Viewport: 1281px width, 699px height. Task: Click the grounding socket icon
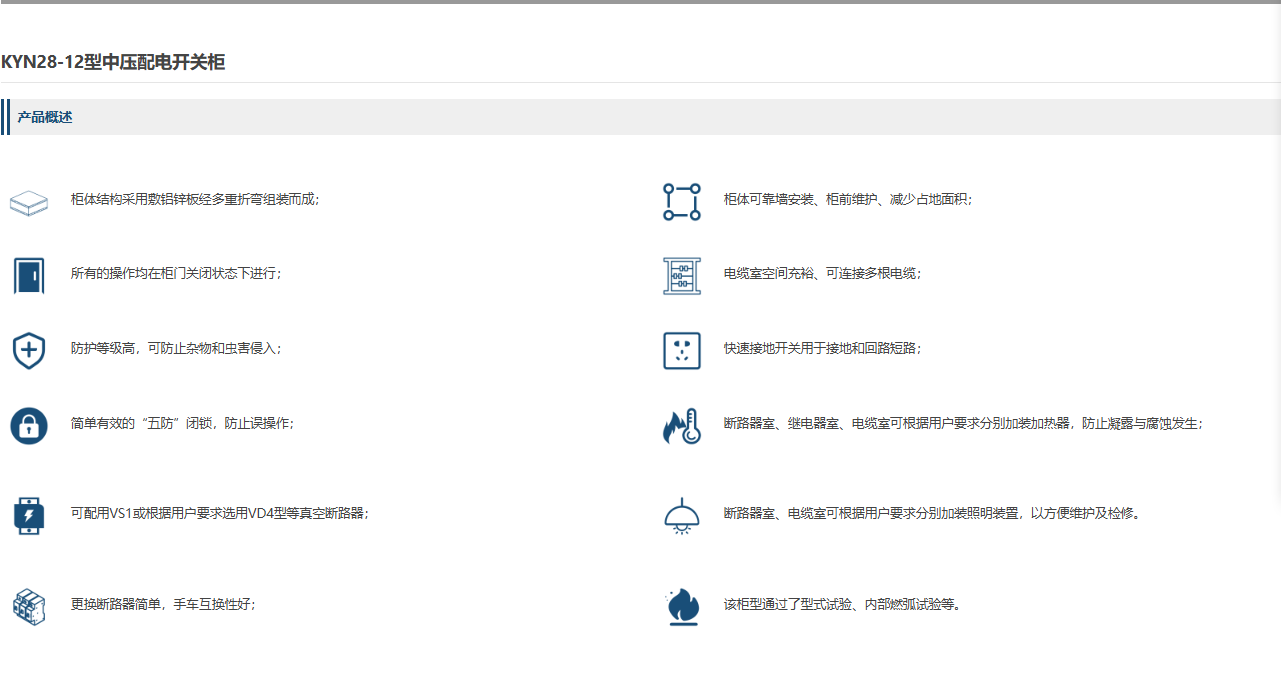click(x=682, y=351)
